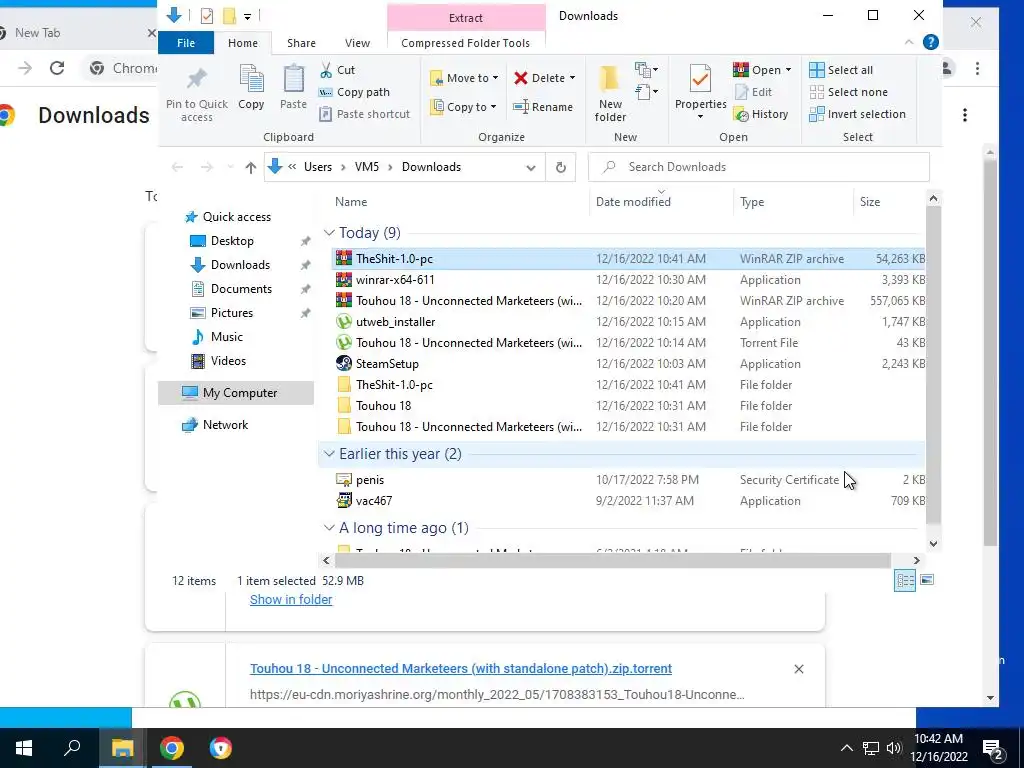This screenshot has width=1024, height=768.
Task: Click the Copy icon in Clipboard group
Action: pyautogui.click(x=251, y=79)
